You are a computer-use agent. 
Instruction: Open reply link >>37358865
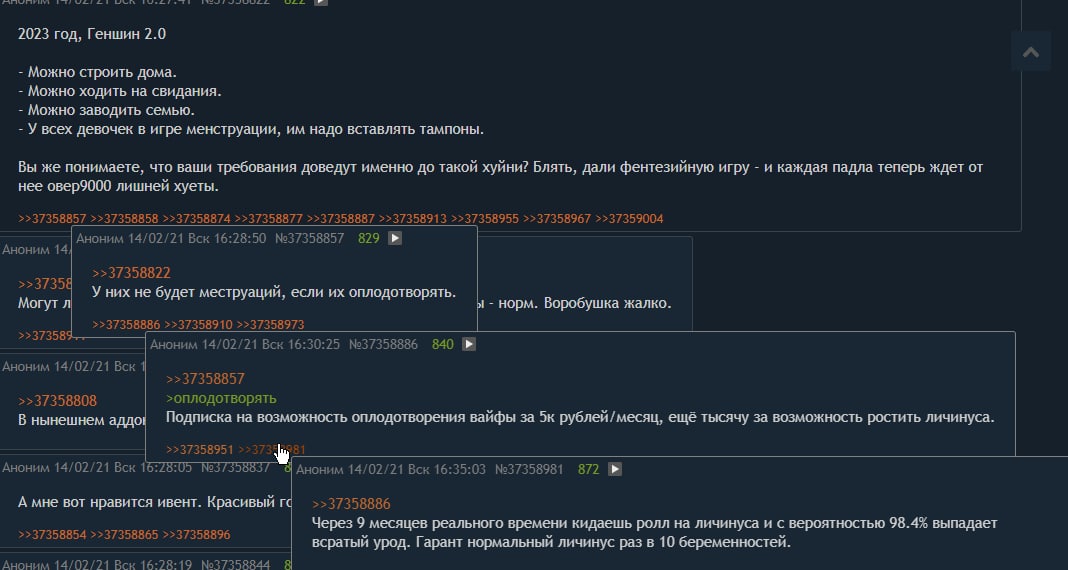click(x=124, y=535)
